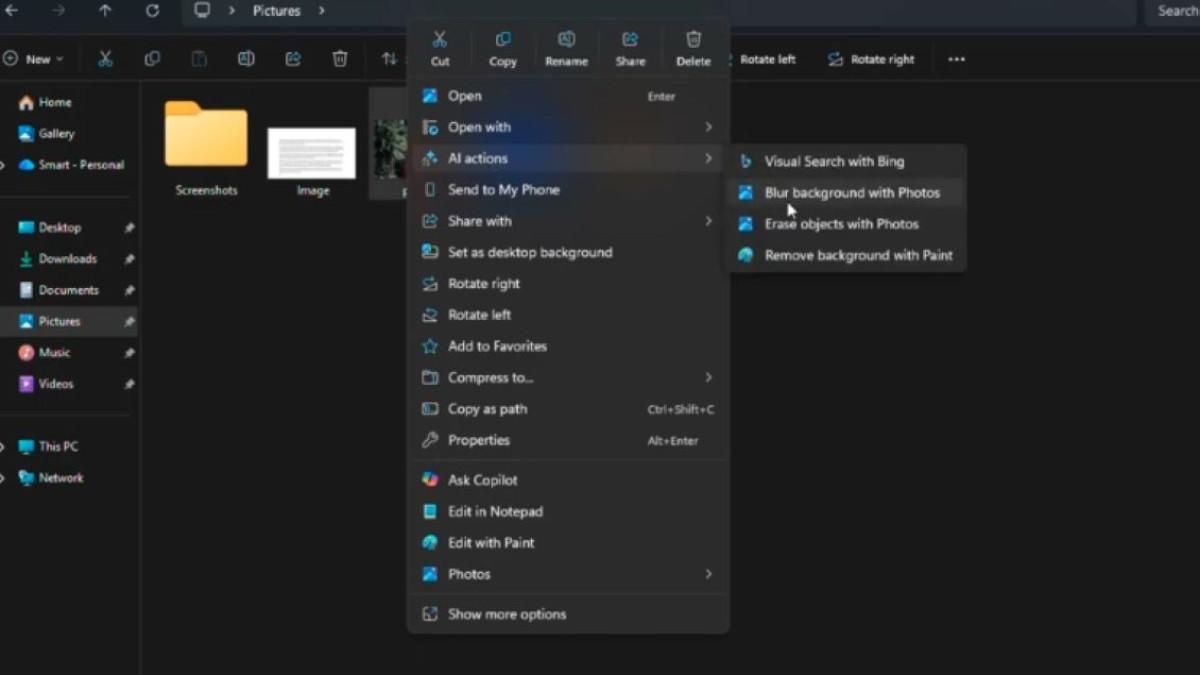The height and width of the screenshot is (675, 1200).
Task: Select Network in the sidebar
Action: point(50,478)
